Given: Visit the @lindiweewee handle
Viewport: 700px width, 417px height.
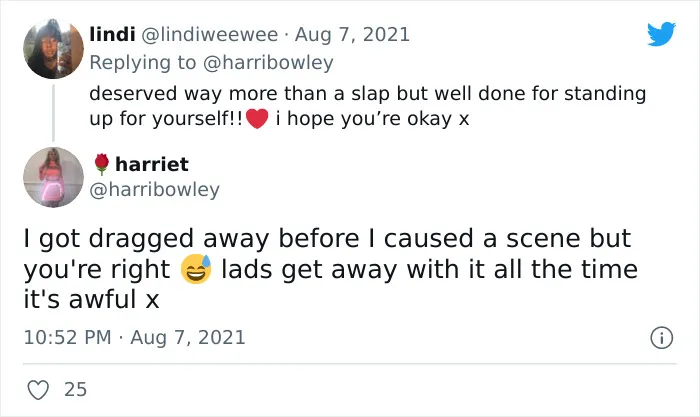Looking at the screenshot, I should [x=209, y=34].
